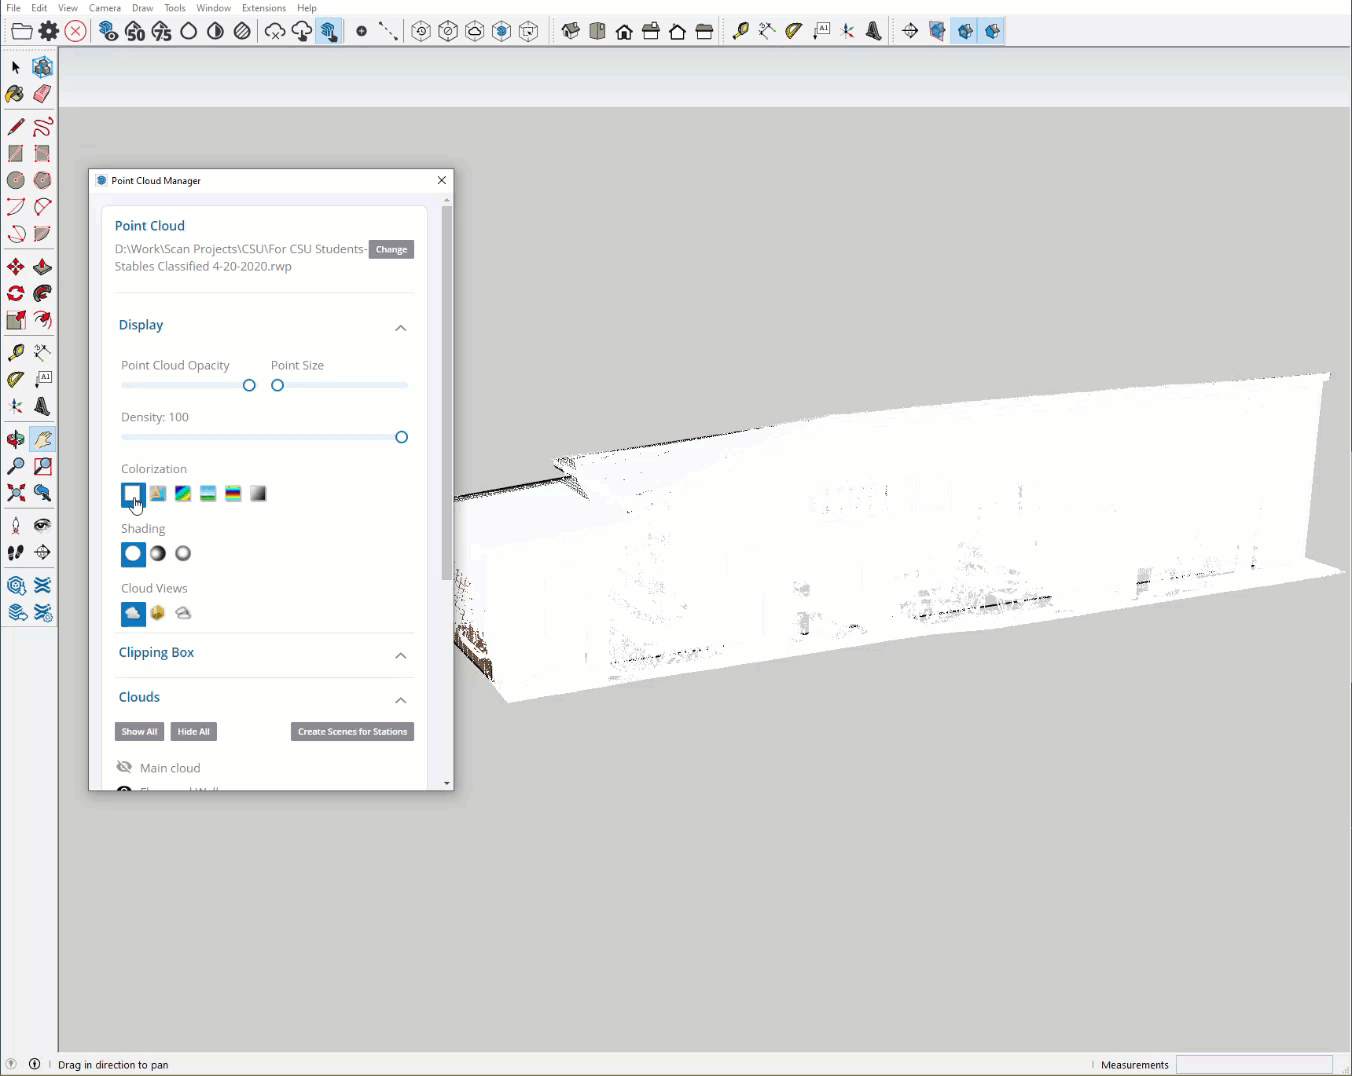Activate the Zoom Window tool

pos(42,466)
